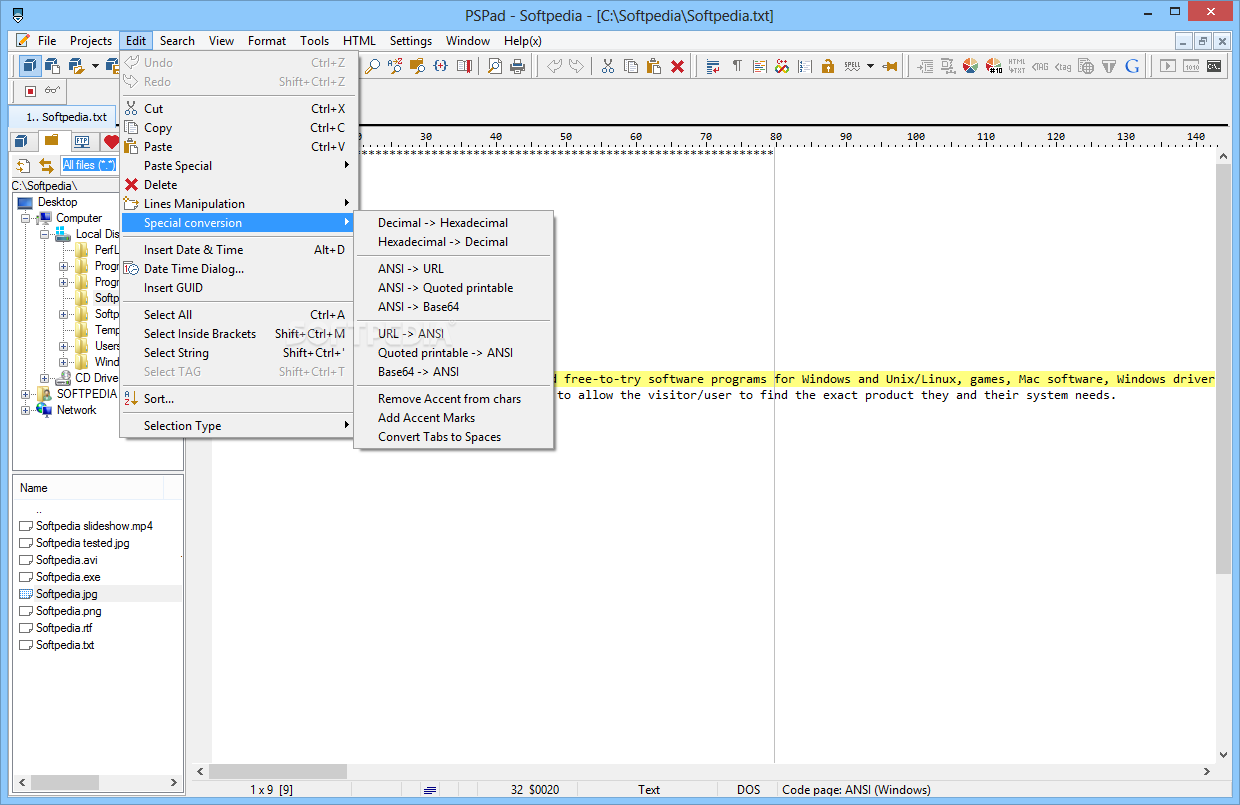Click the Replace A-Z magnifier icon

(x=395, y=66)
